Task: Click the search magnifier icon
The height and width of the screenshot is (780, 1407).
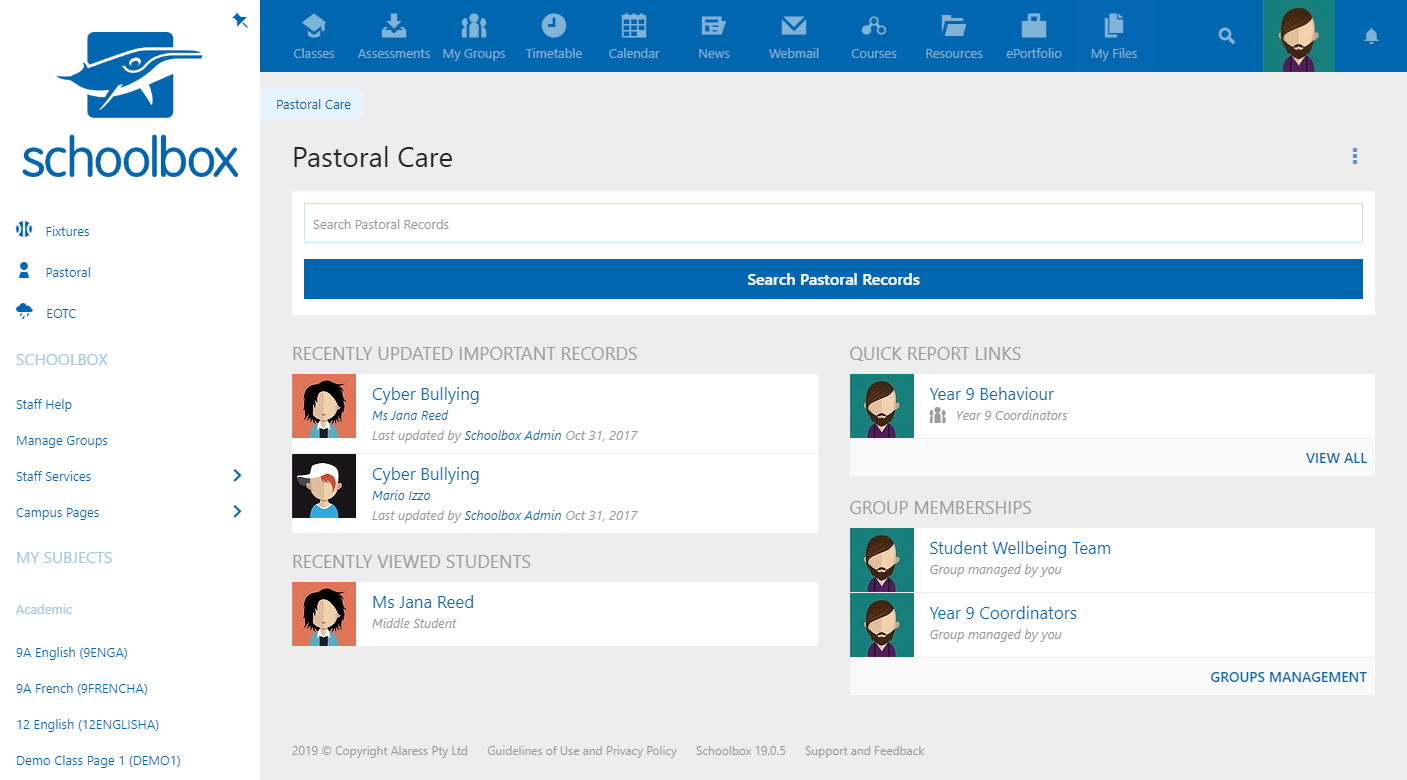Action: point(1227,37)
